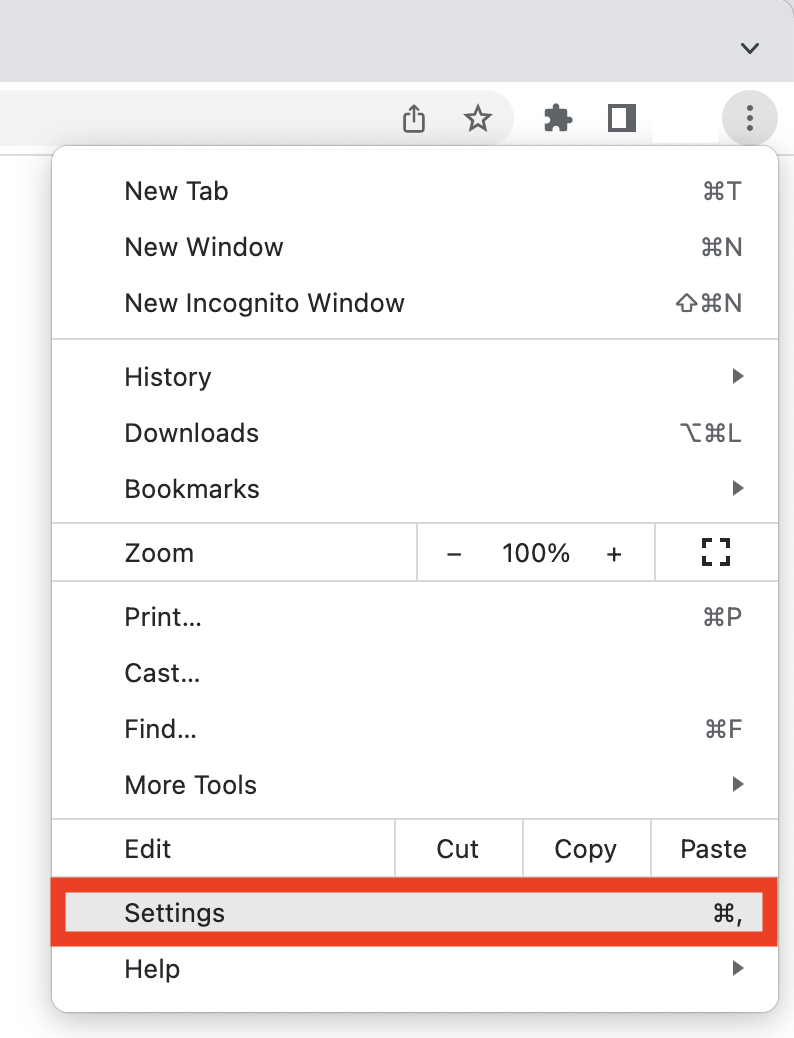This screenshot has width=794, height=1038.
Task: Toggle the side panel icon
Action: click(x=622, y=120)
